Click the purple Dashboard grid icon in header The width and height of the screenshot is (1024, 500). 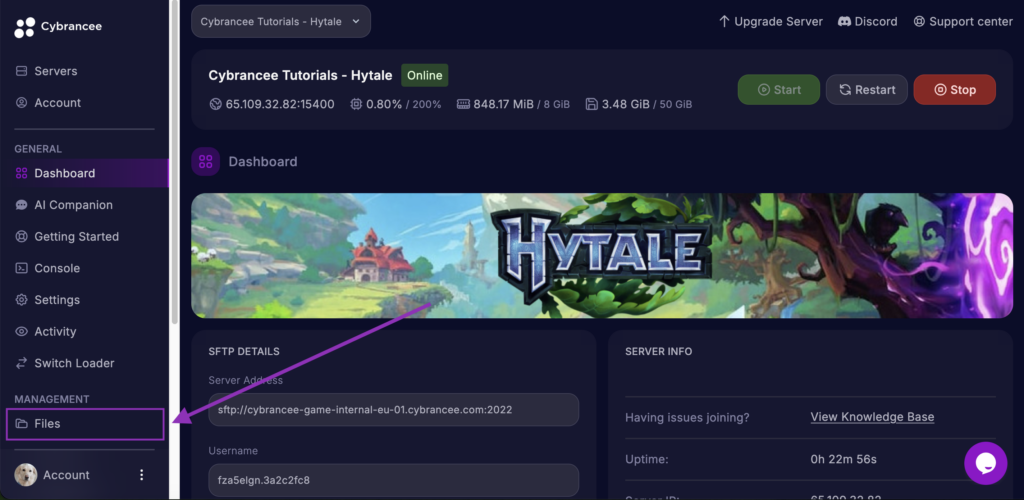click(x=206, y=161)
